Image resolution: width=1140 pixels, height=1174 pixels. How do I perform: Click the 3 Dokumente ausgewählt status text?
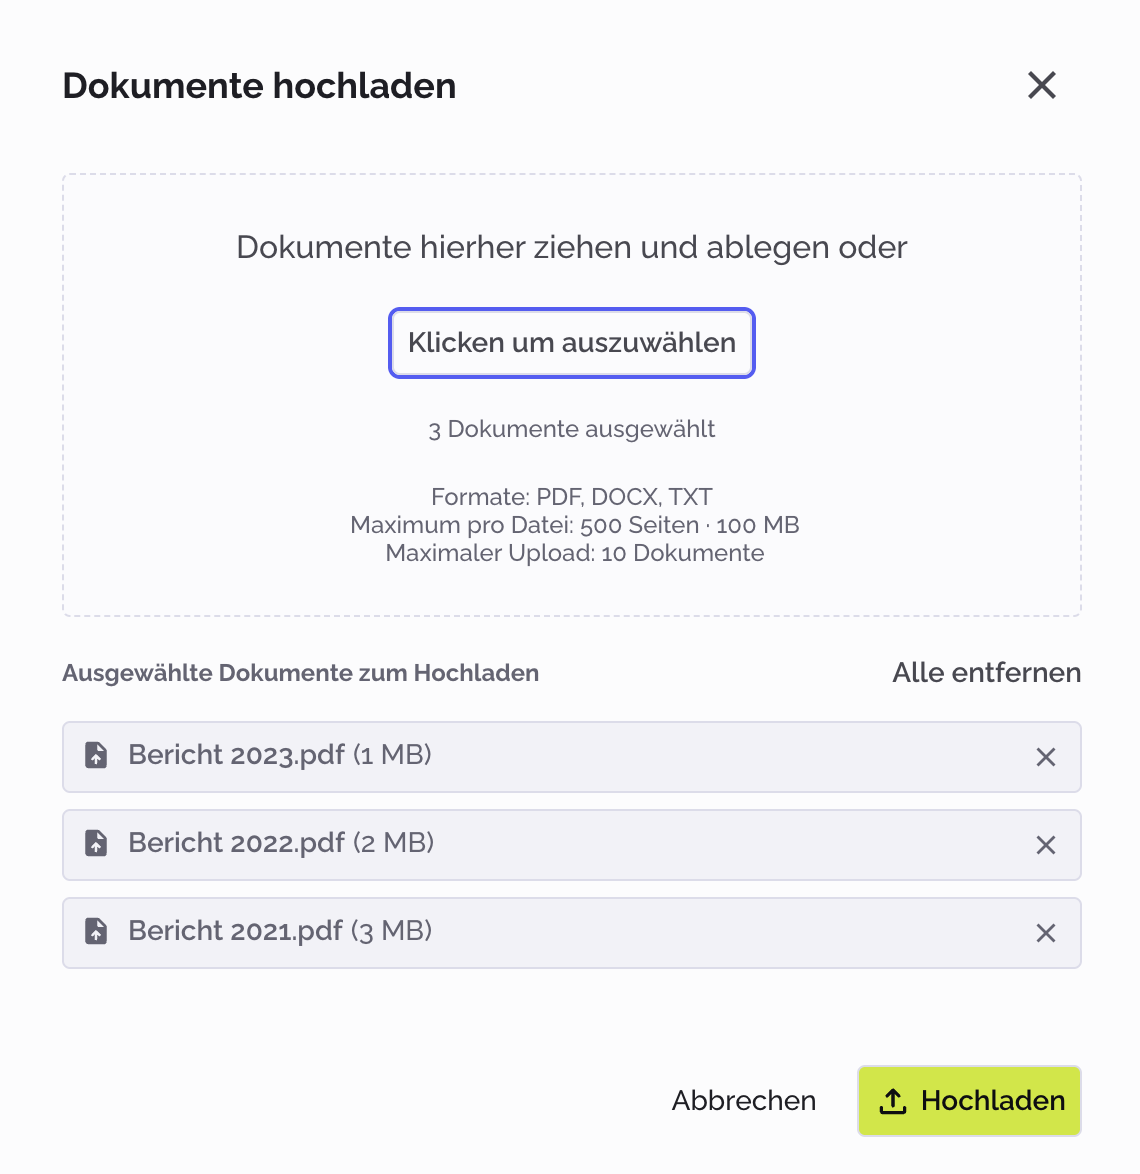pyautogui.click(x=571, y=429)
